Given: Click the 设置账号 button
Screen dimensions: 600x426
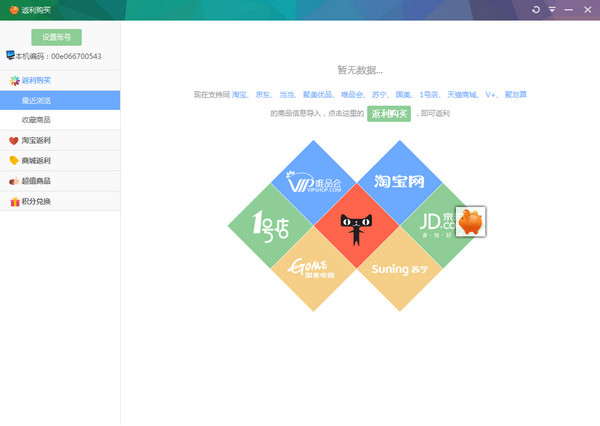Looking at the screenshot, I should (x=56, y=37).
